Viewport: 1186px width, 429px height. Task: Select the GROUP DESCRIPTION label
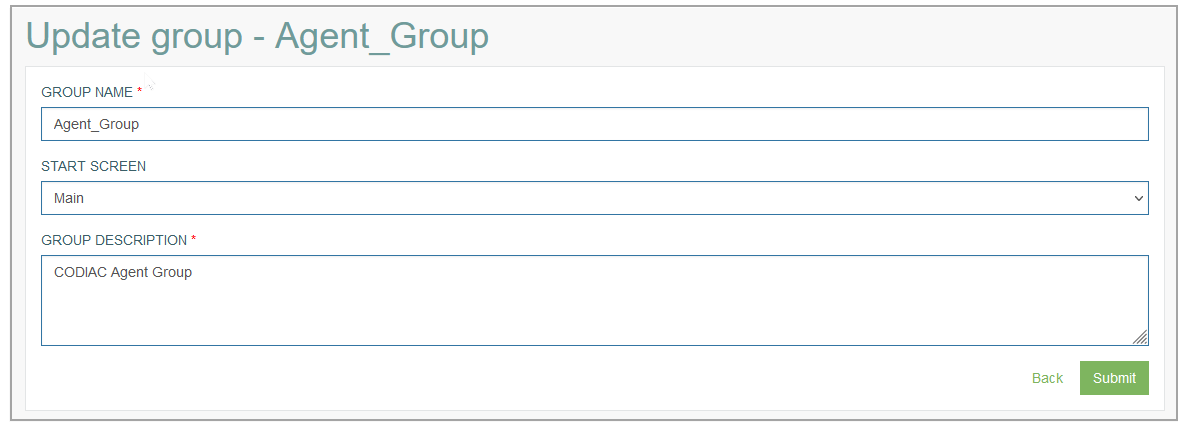(114, 240)
